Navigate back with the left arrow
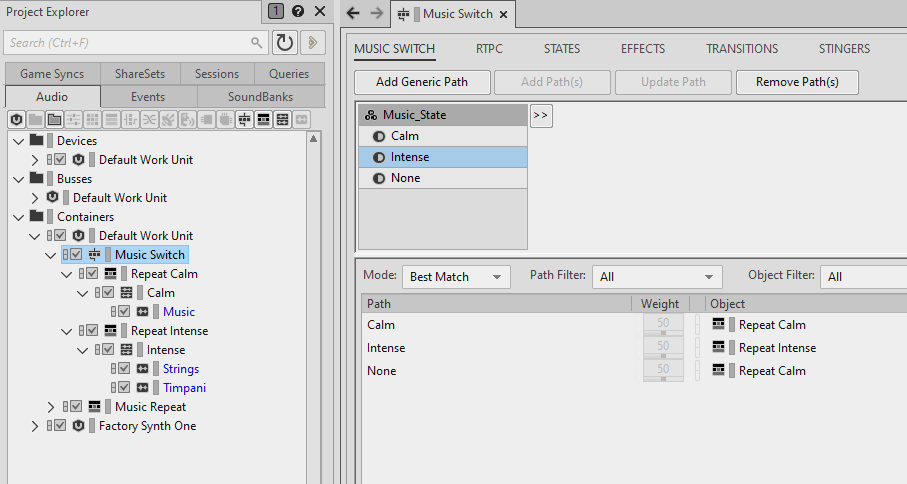Image resolution: width=907 pixels, height=484 pixels. point(352,13)
